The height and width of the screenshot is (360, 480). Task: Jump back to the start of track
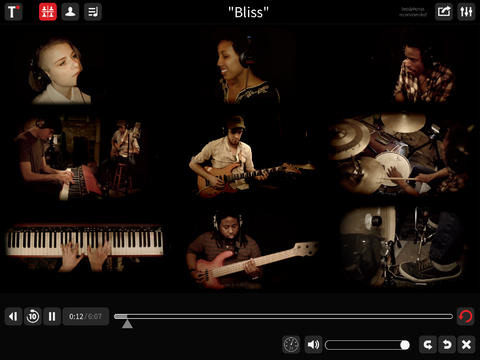pos(13,316)
